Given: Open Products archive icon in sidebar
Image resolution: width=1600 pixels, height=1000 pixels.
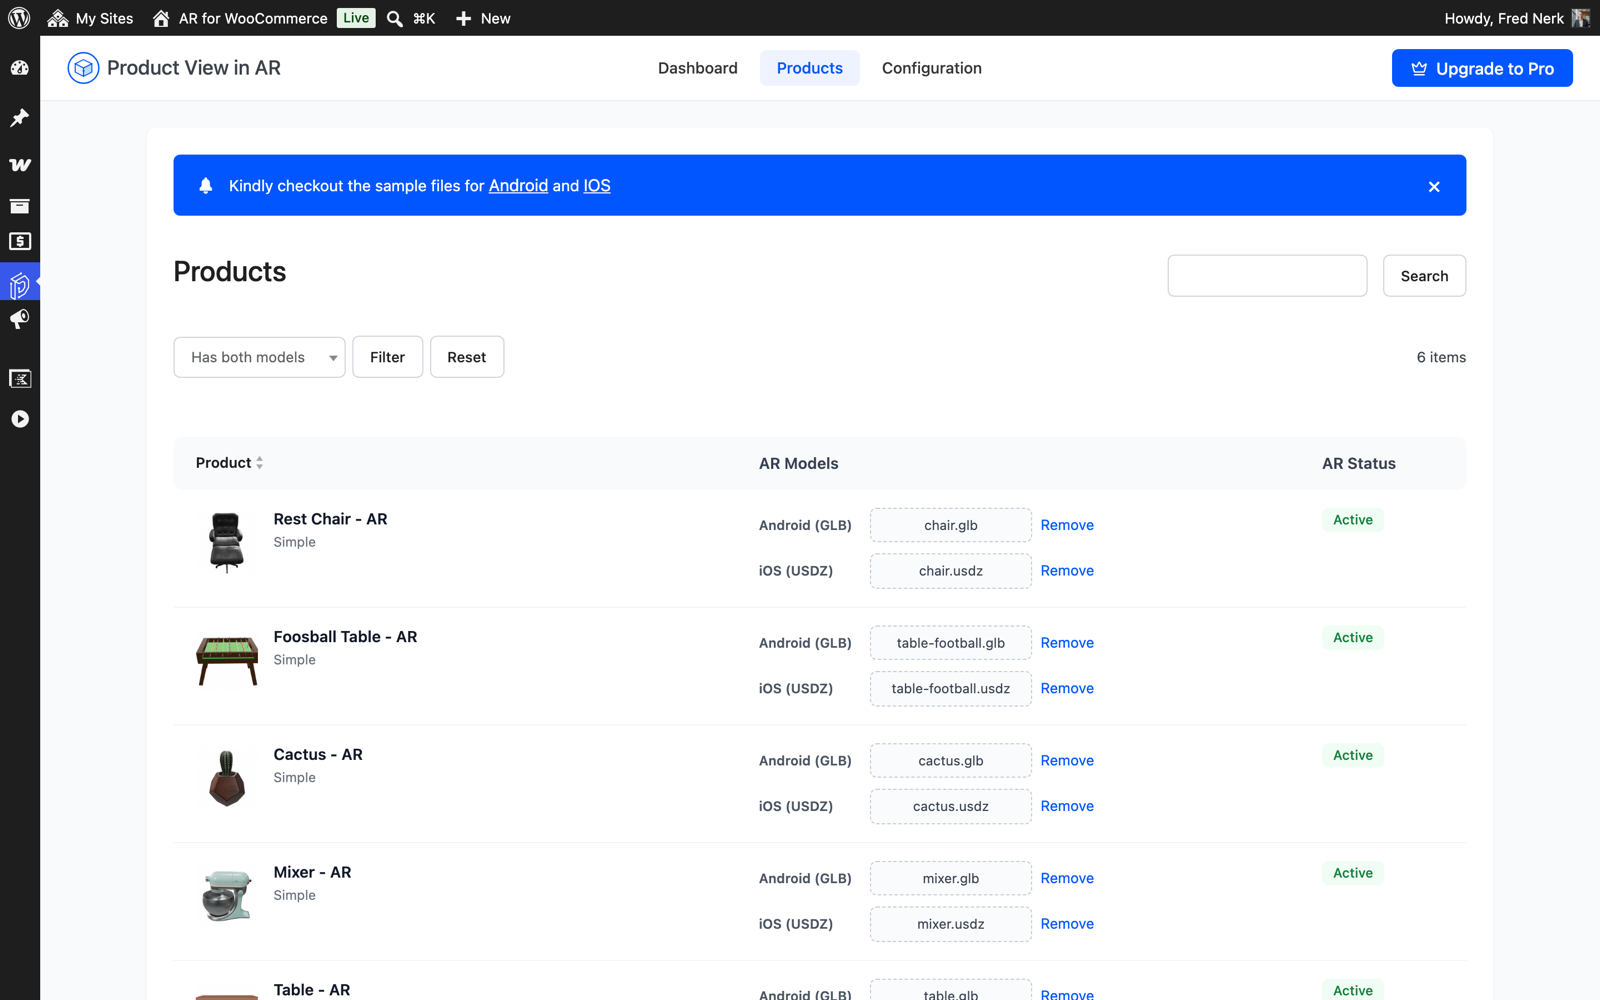Looking at the screenshot, I should click(20, 206).
